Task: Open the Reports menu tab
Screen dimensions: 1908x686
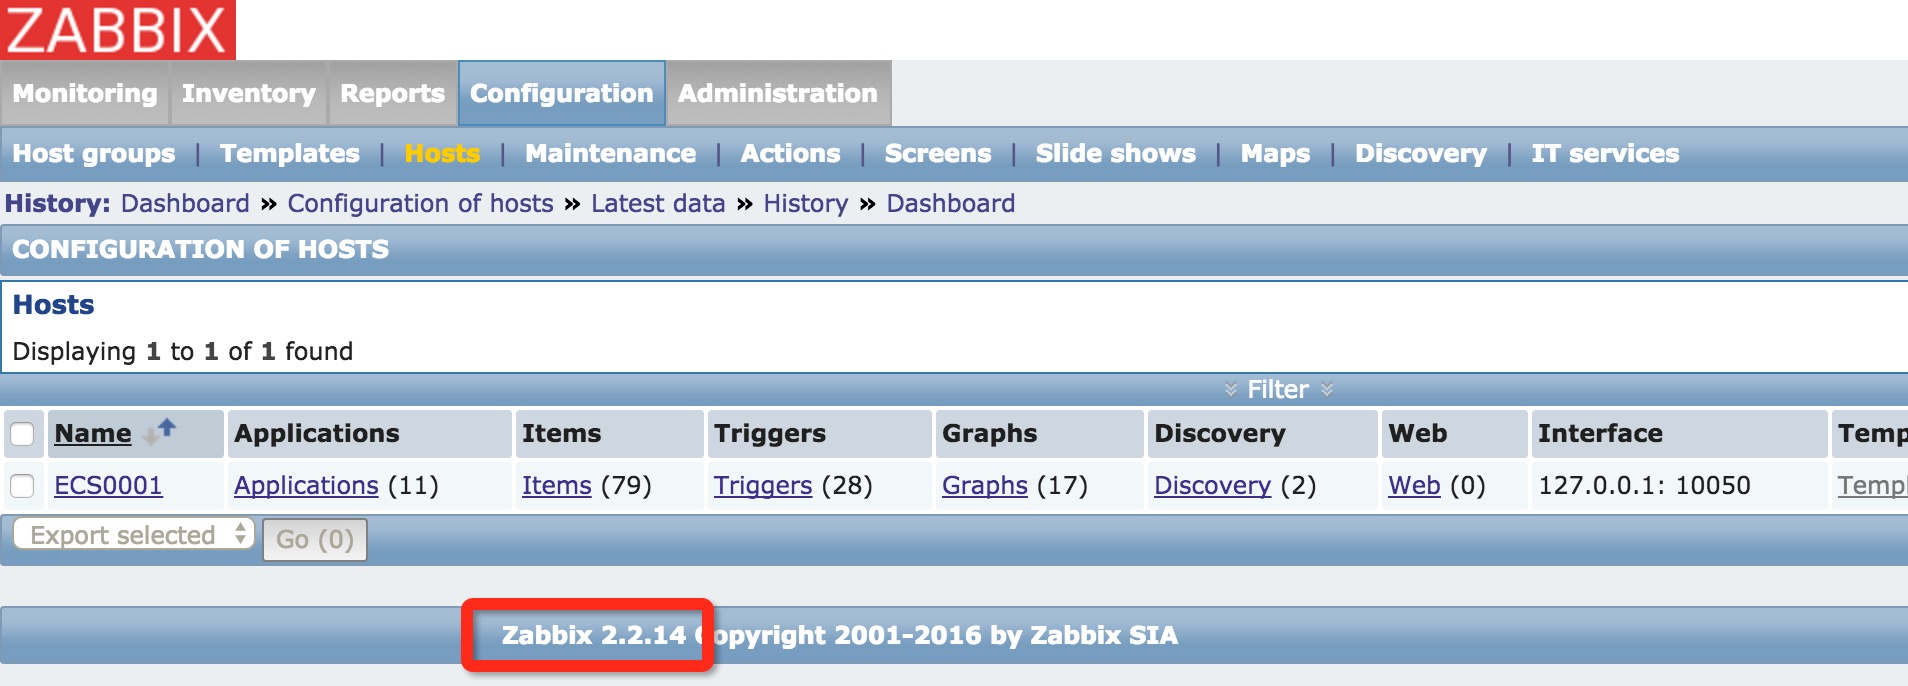Action: (x=393, y=93)
